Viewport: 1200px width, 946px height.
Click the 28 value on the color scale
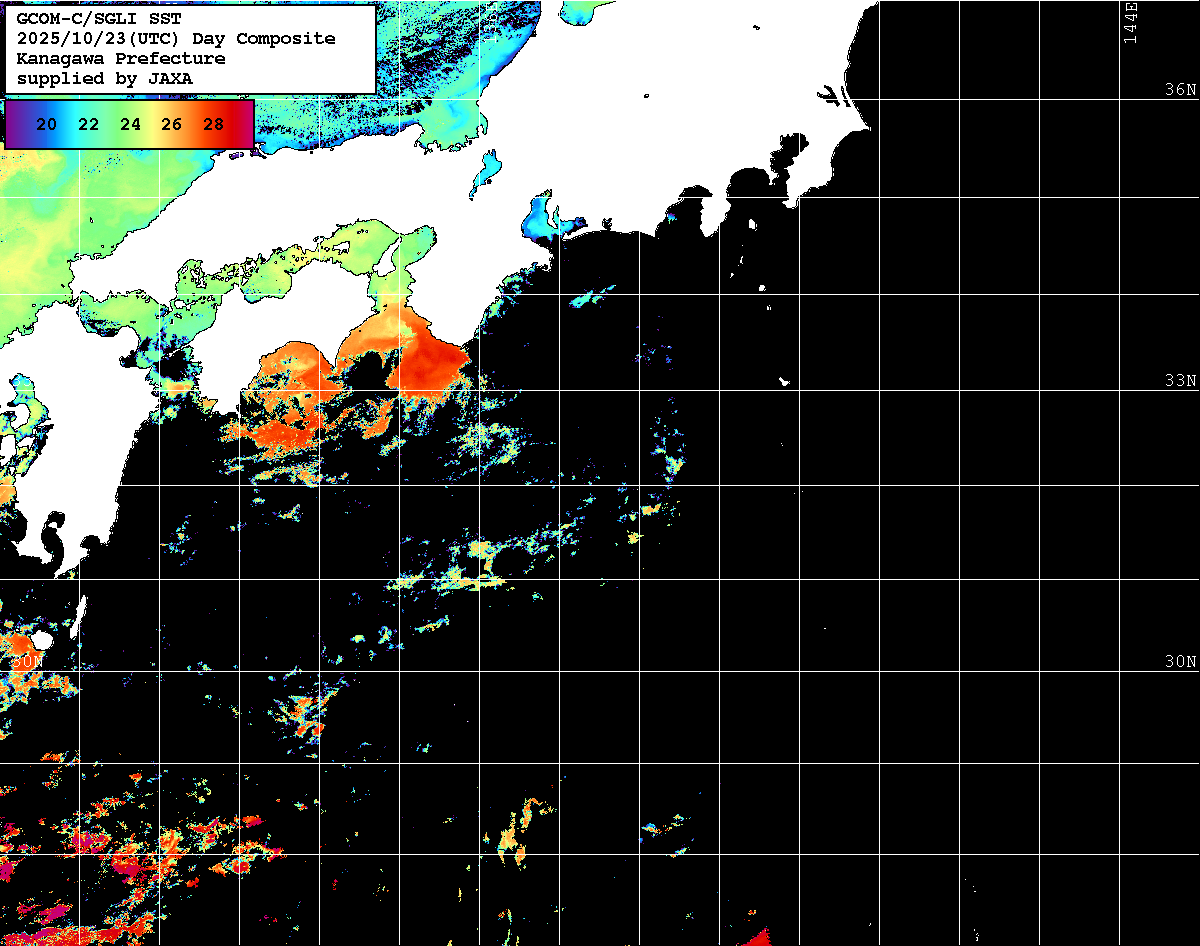tap(213, 124)
